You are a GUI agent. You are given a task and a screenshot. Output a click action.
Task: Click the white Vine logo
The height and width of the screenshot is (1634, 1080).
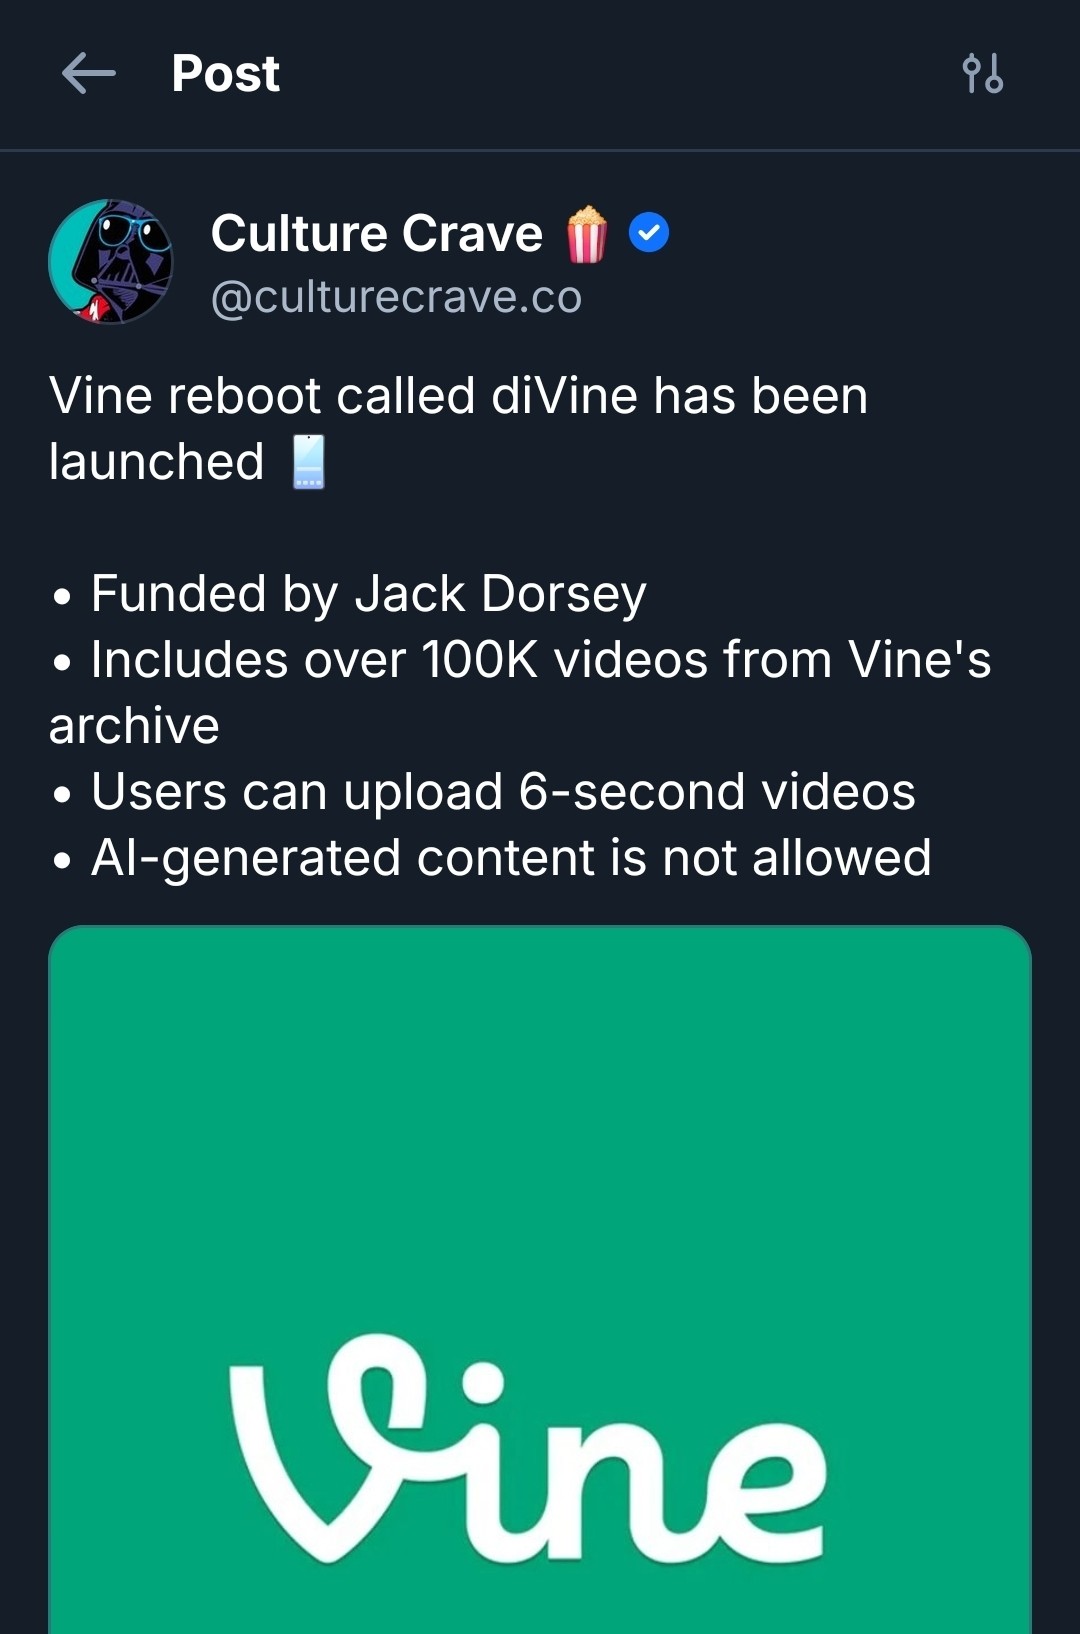(528, 1449)
